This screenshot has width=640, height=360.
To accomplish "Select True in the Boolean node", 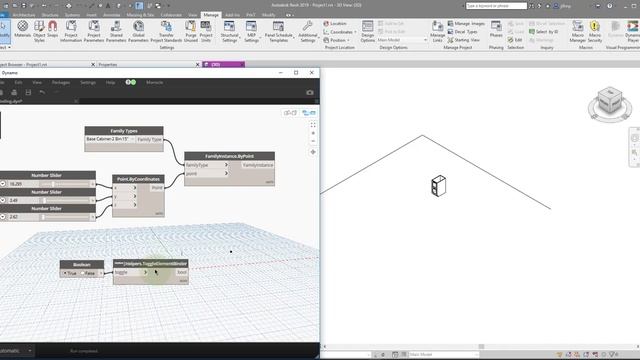I will (70, 273).
